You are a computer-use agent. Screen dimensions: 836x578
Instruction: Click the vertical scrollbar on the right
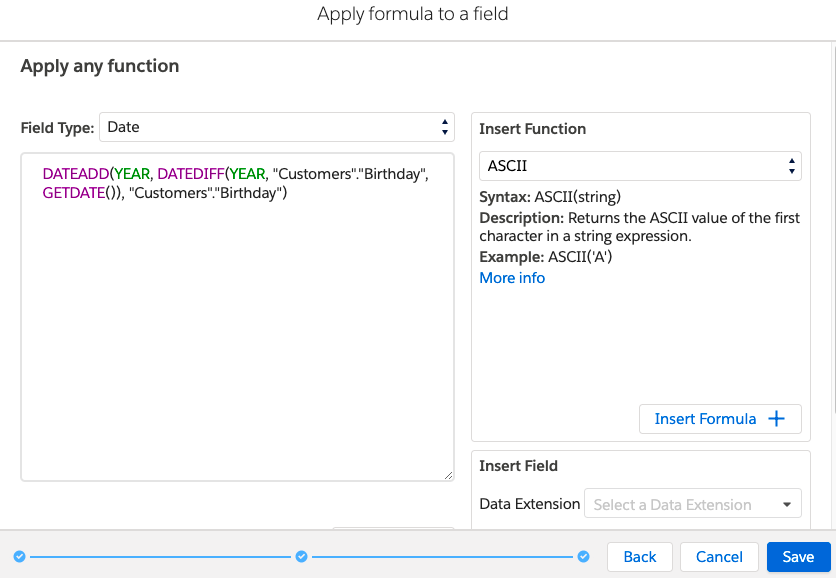pyautogui.click(x=834, y=227)
